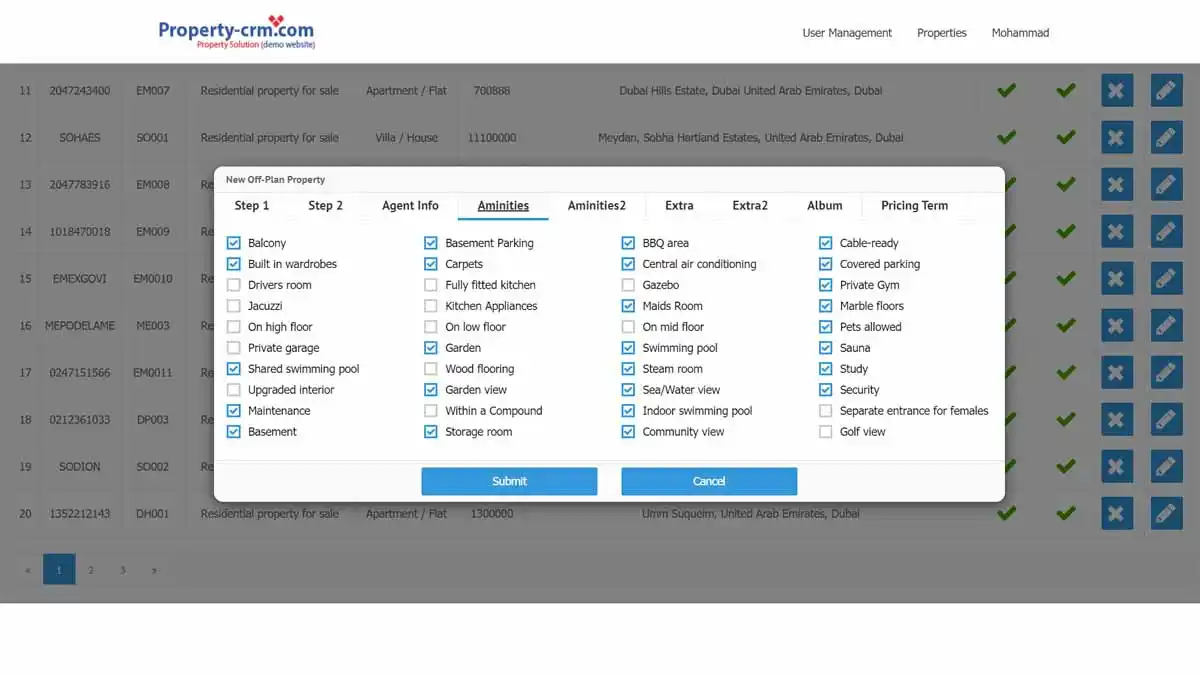Edit row 17 with the pencil icon

1166,372
